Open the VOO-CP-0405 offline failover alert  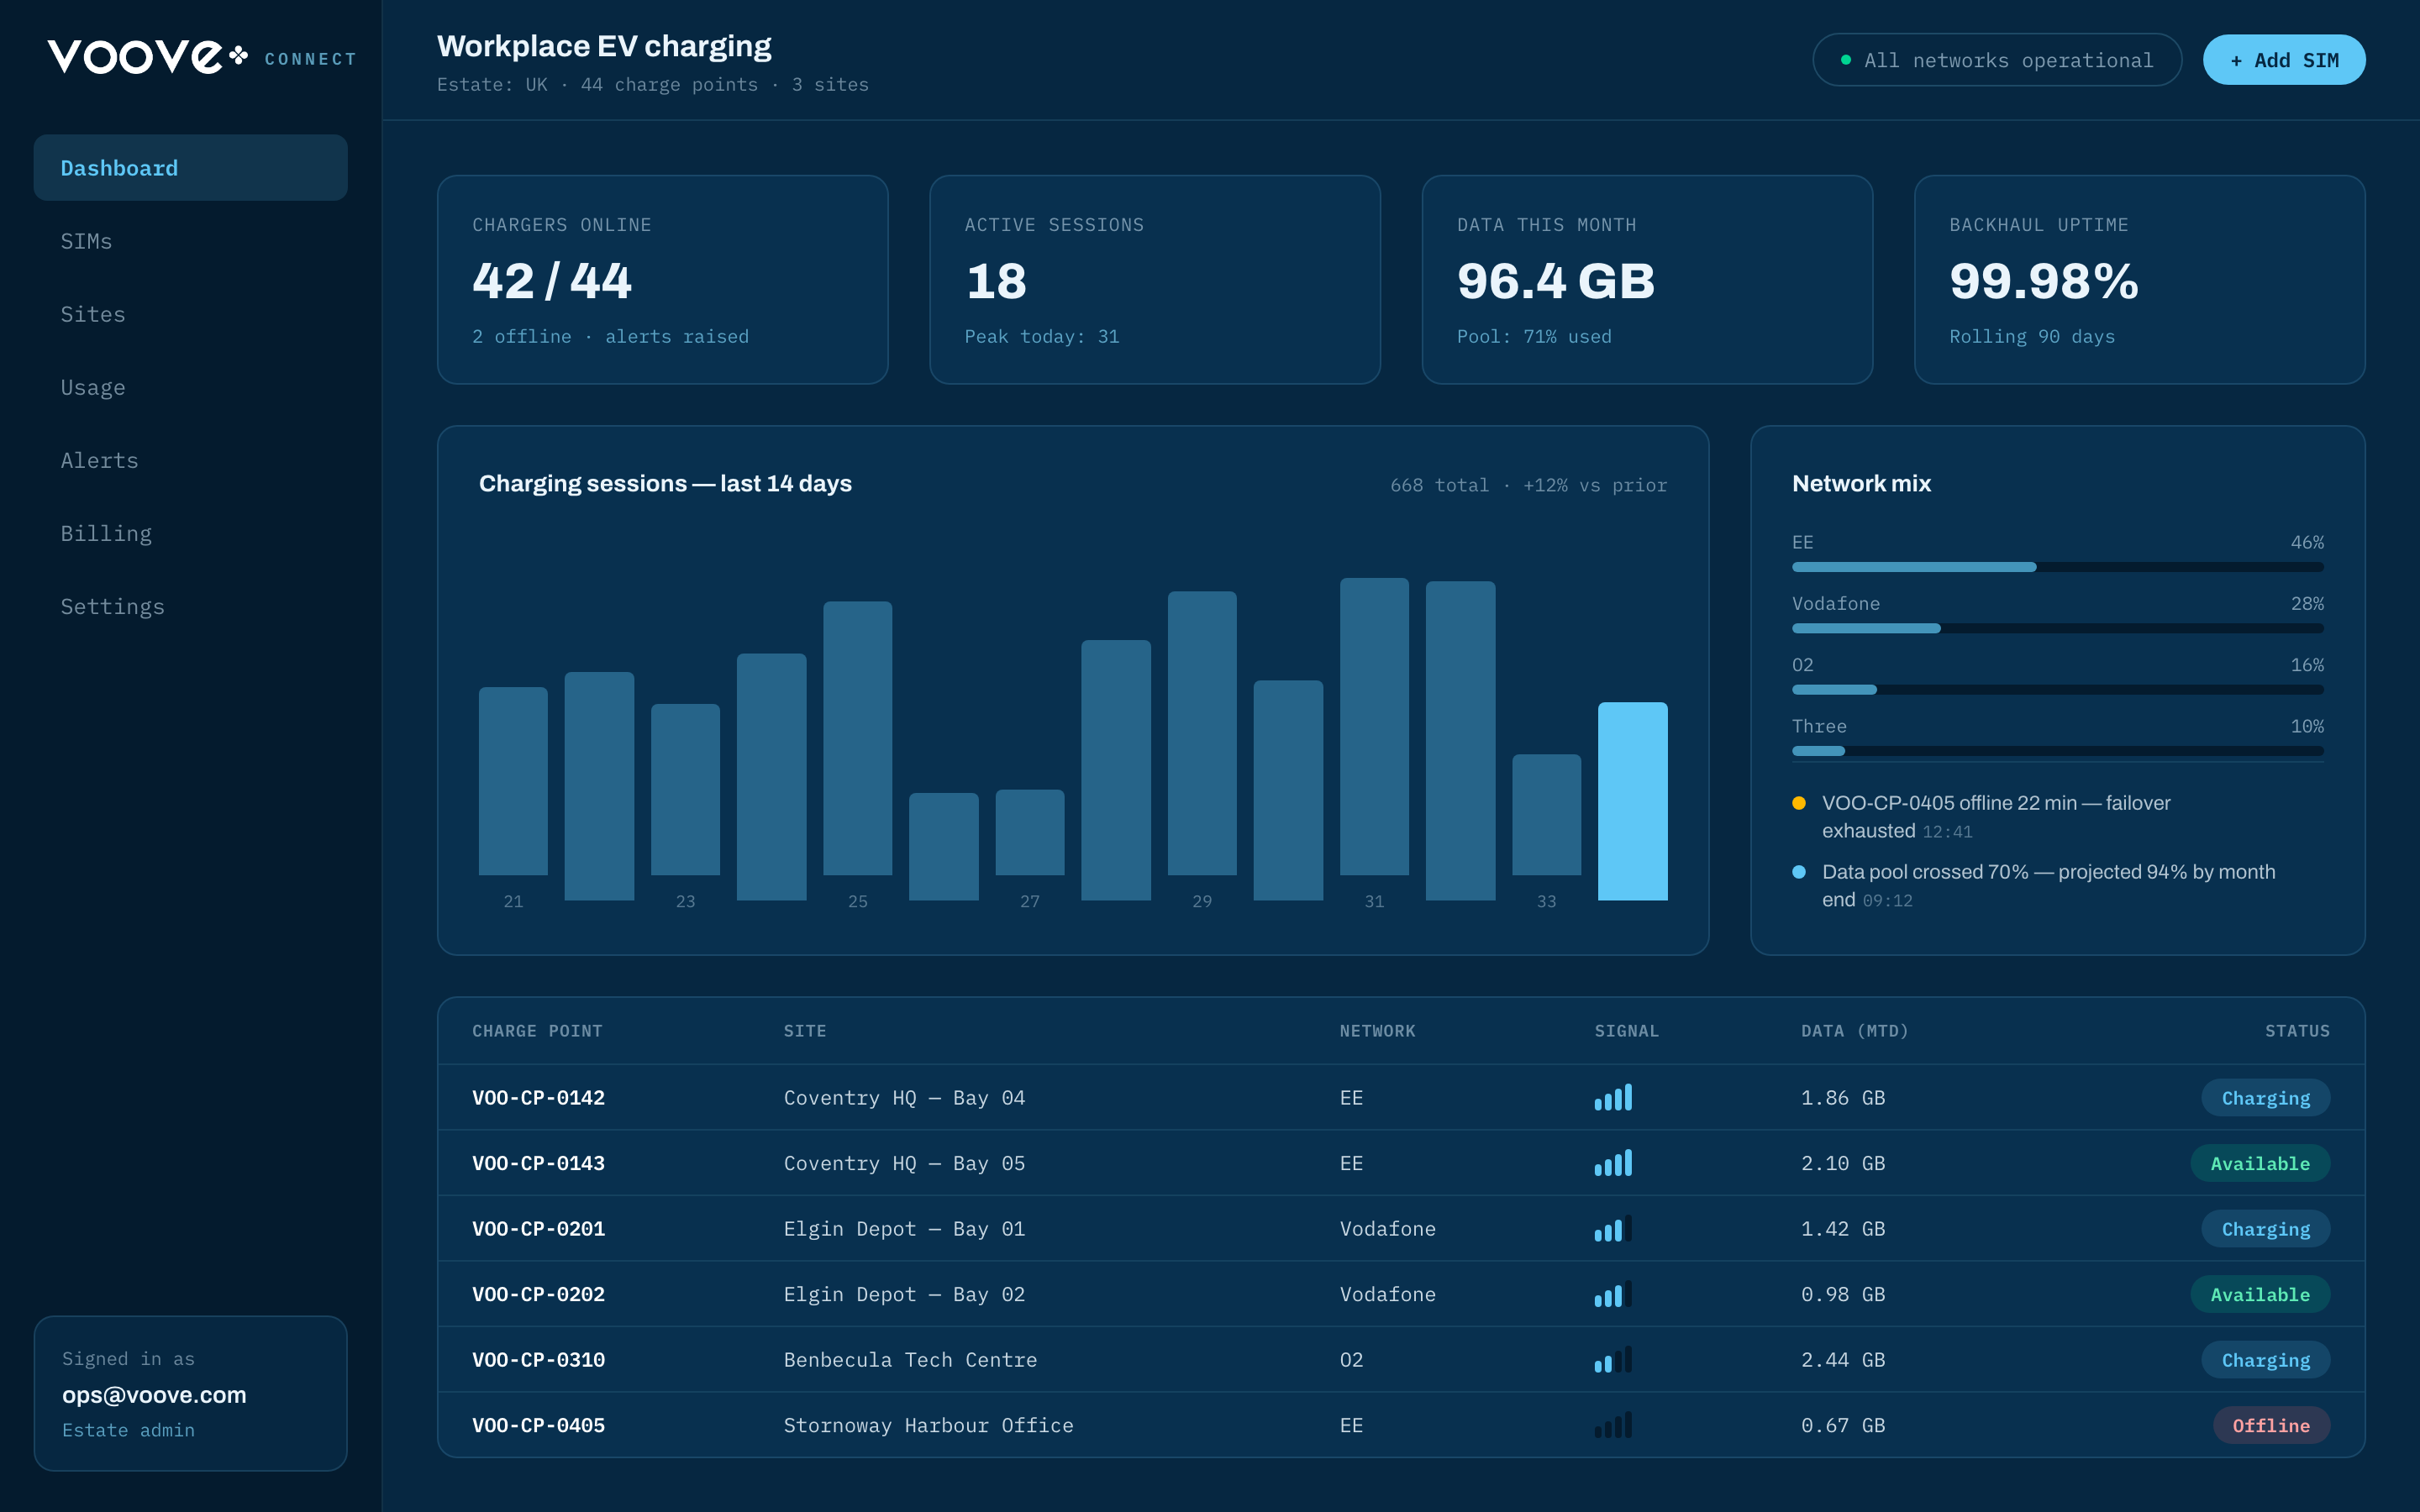(2057, 816)
